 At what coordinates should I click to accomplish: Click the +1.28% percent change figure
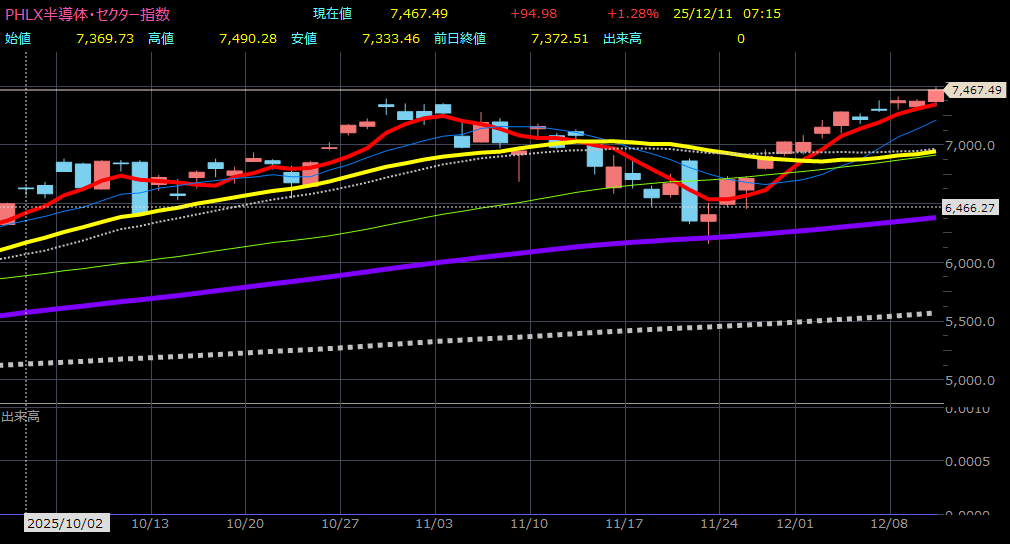632,14
